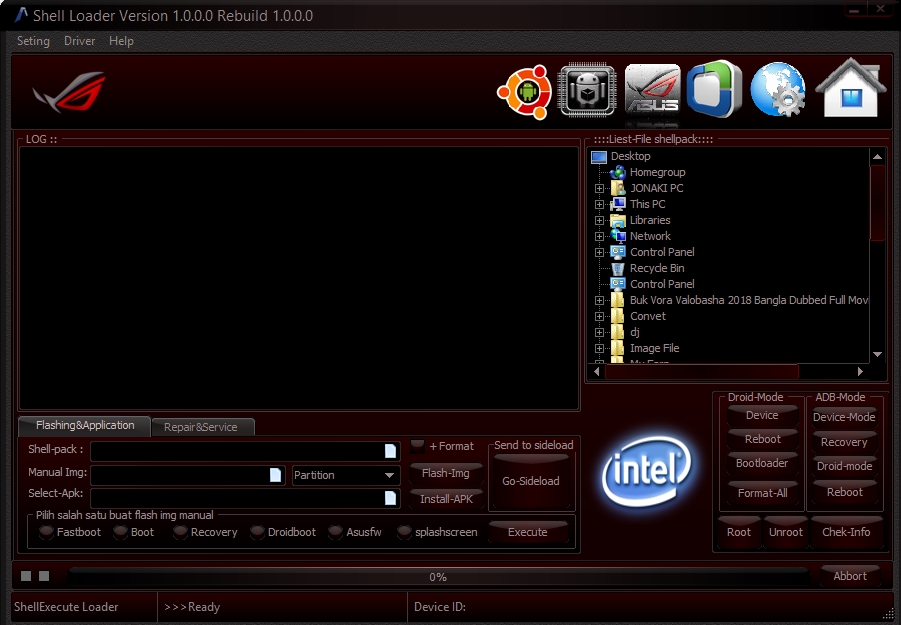Click the Execute button
Screen dimensions: 901x625
(527, 532)
